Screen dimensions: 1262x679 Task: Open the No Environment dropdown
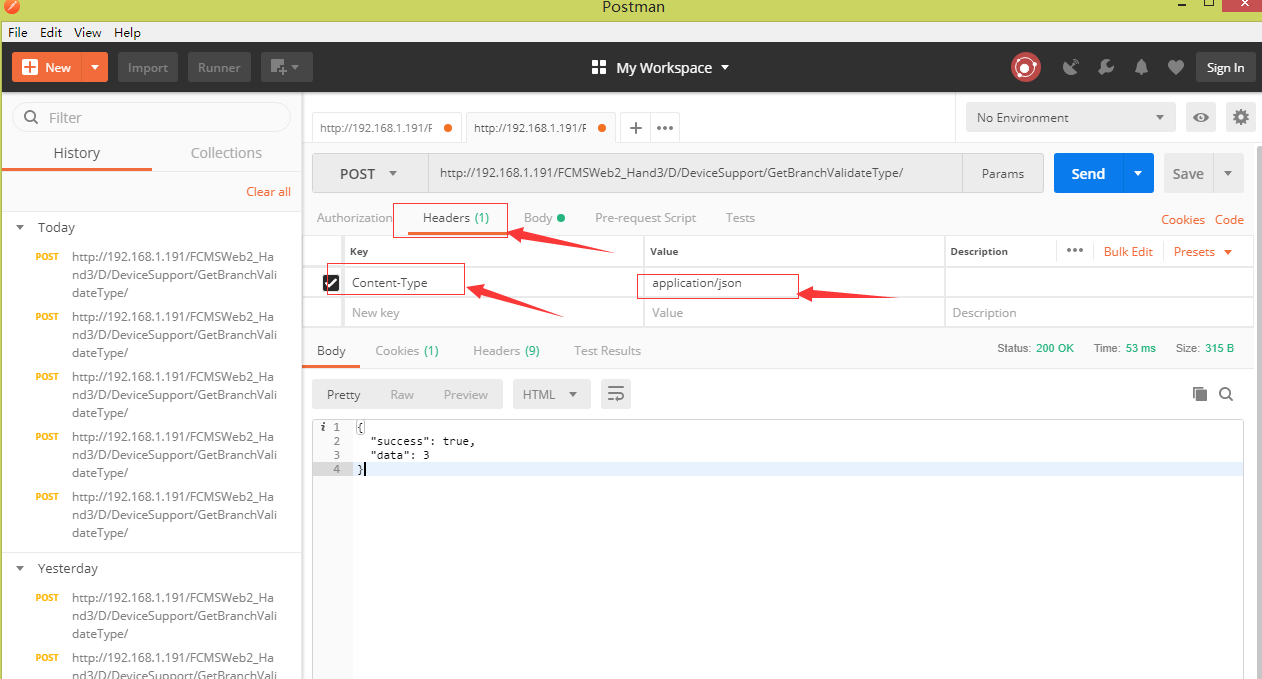coord(1070,117)
